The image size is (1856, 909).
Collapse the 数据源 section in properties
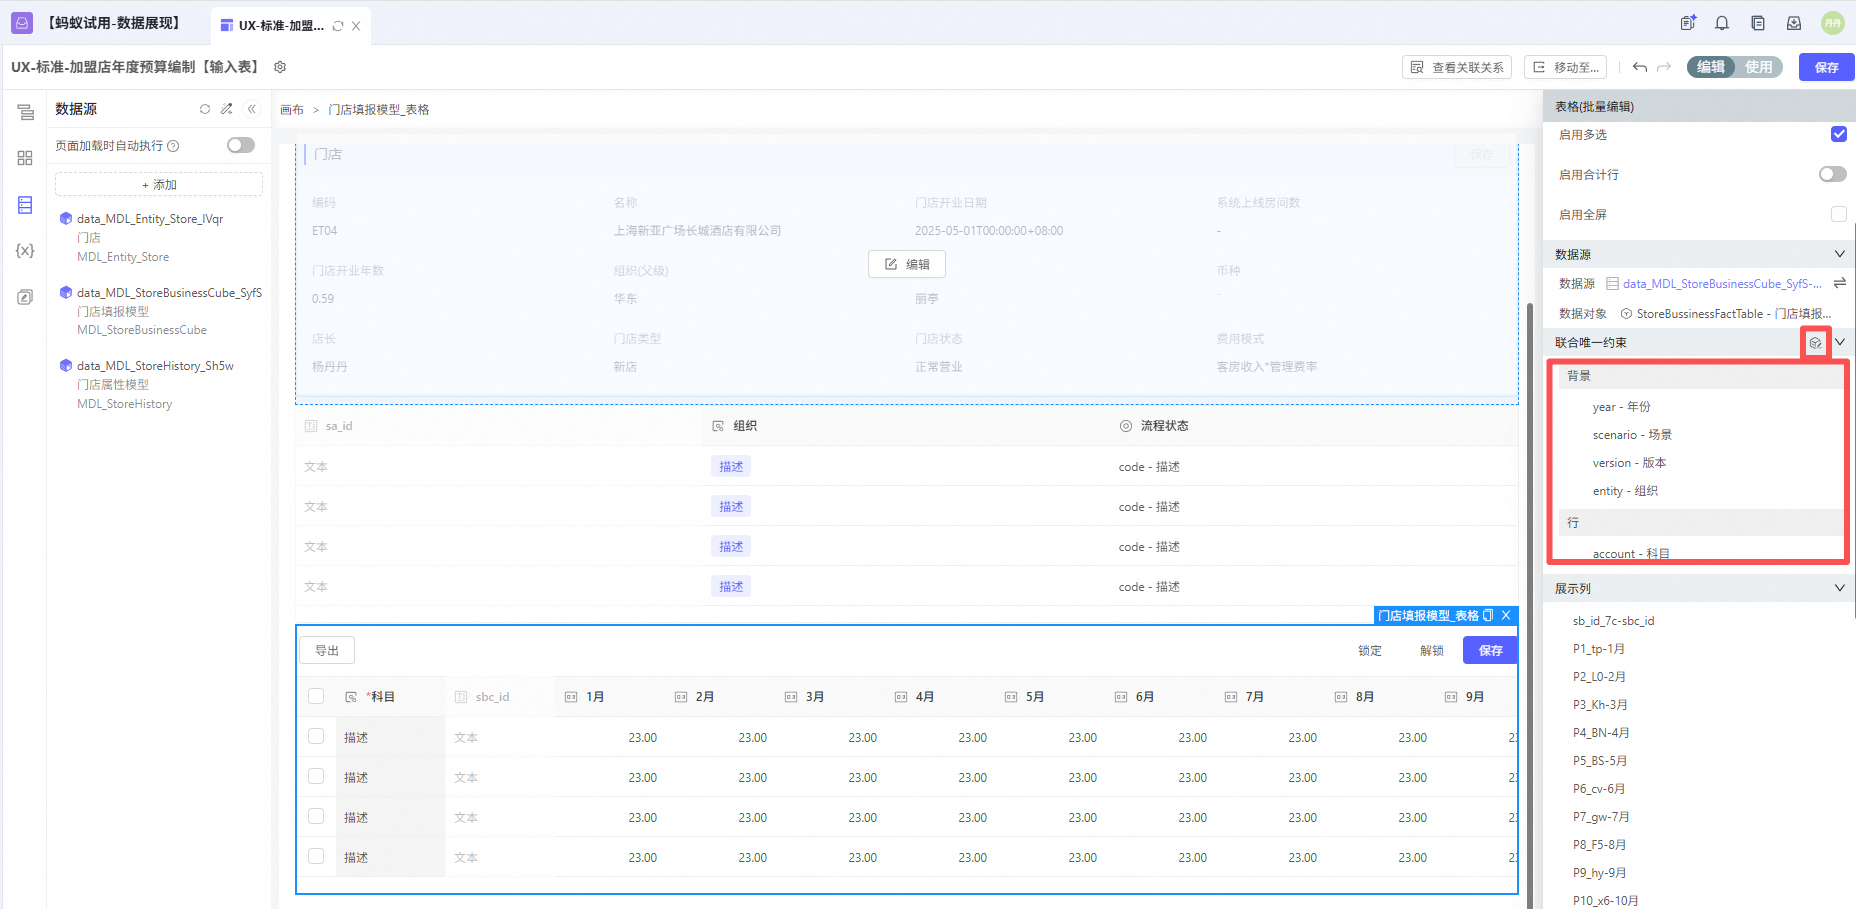click(1839, 254)
